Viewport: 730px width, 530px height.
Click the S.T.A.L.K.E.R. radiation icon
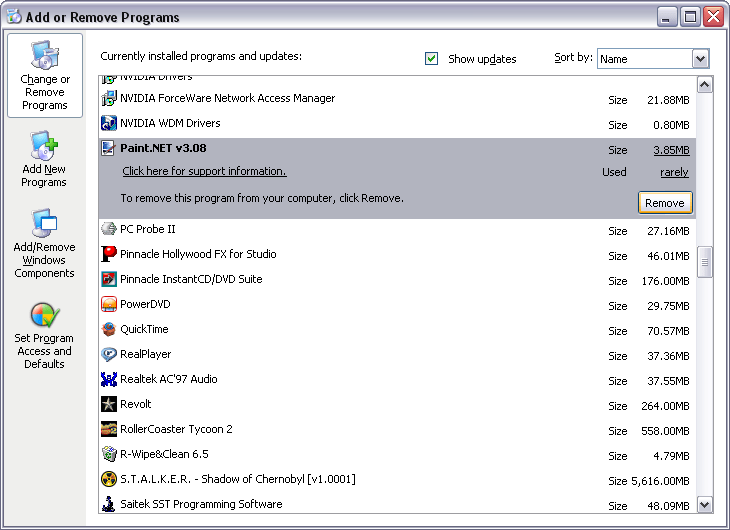[x=108, y=479]
